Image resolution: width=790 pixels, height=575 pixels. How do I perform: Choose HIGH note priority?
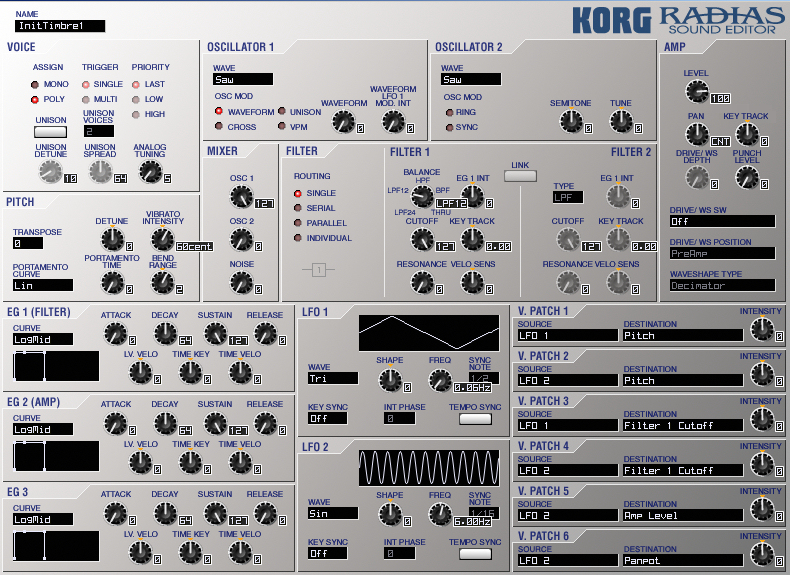136,115
